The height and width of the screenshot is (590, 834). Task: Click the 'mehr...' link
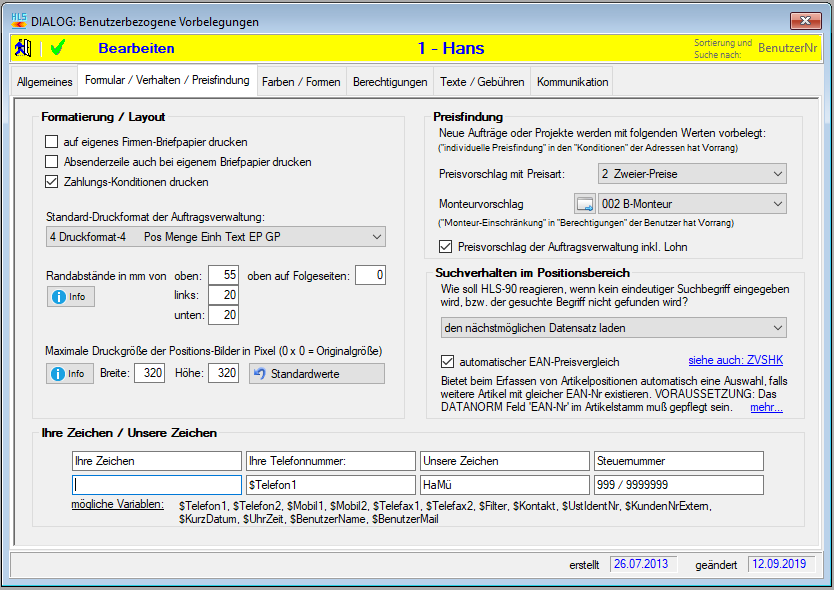766,407
